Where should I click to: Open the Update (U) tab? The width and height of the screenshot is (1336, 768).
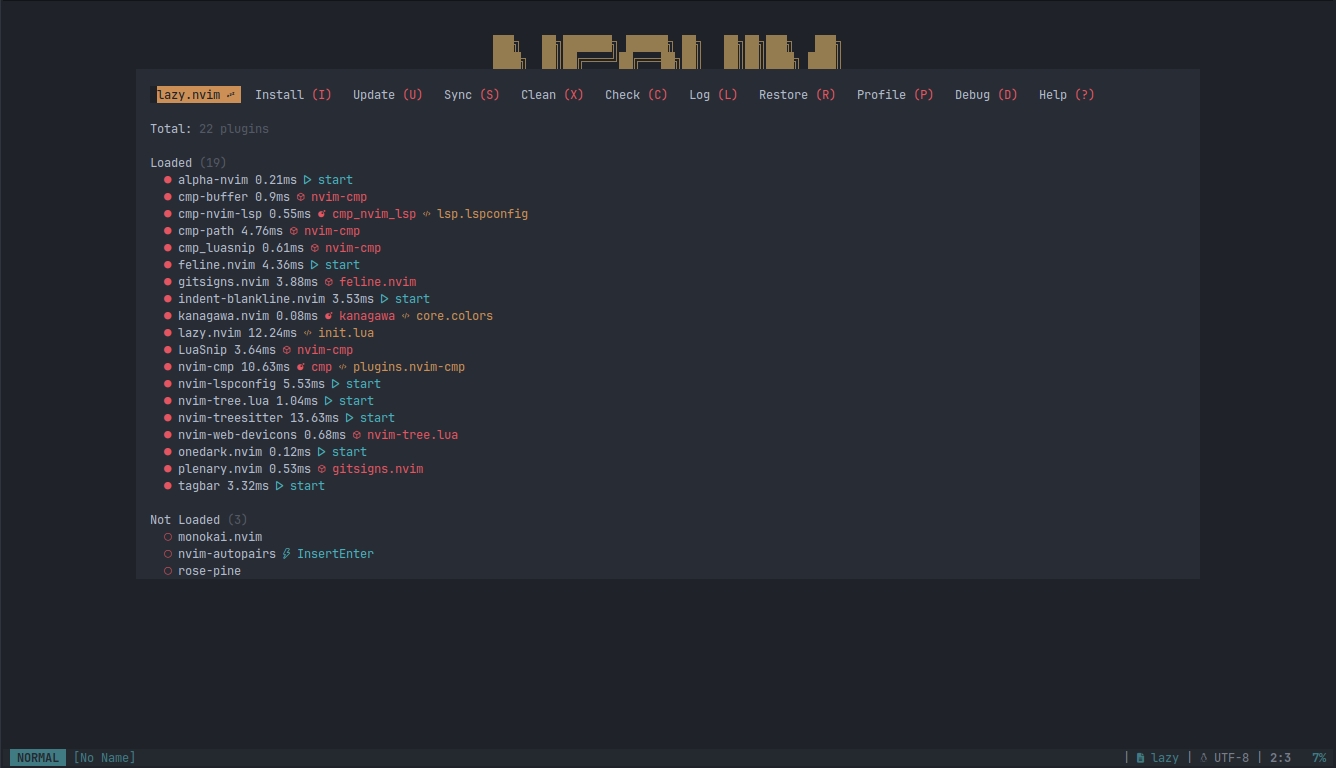tap(388, 95)
